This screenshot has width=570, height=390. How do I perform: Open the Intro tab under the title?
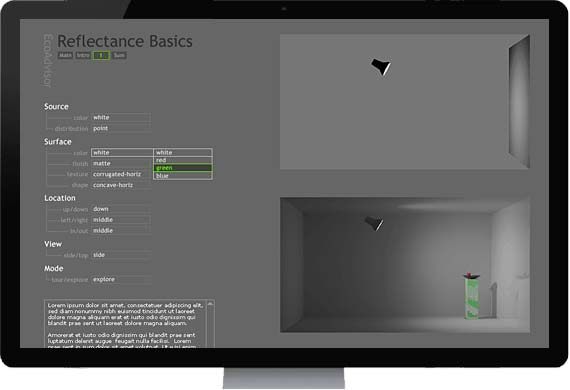(x=83, y=55)
